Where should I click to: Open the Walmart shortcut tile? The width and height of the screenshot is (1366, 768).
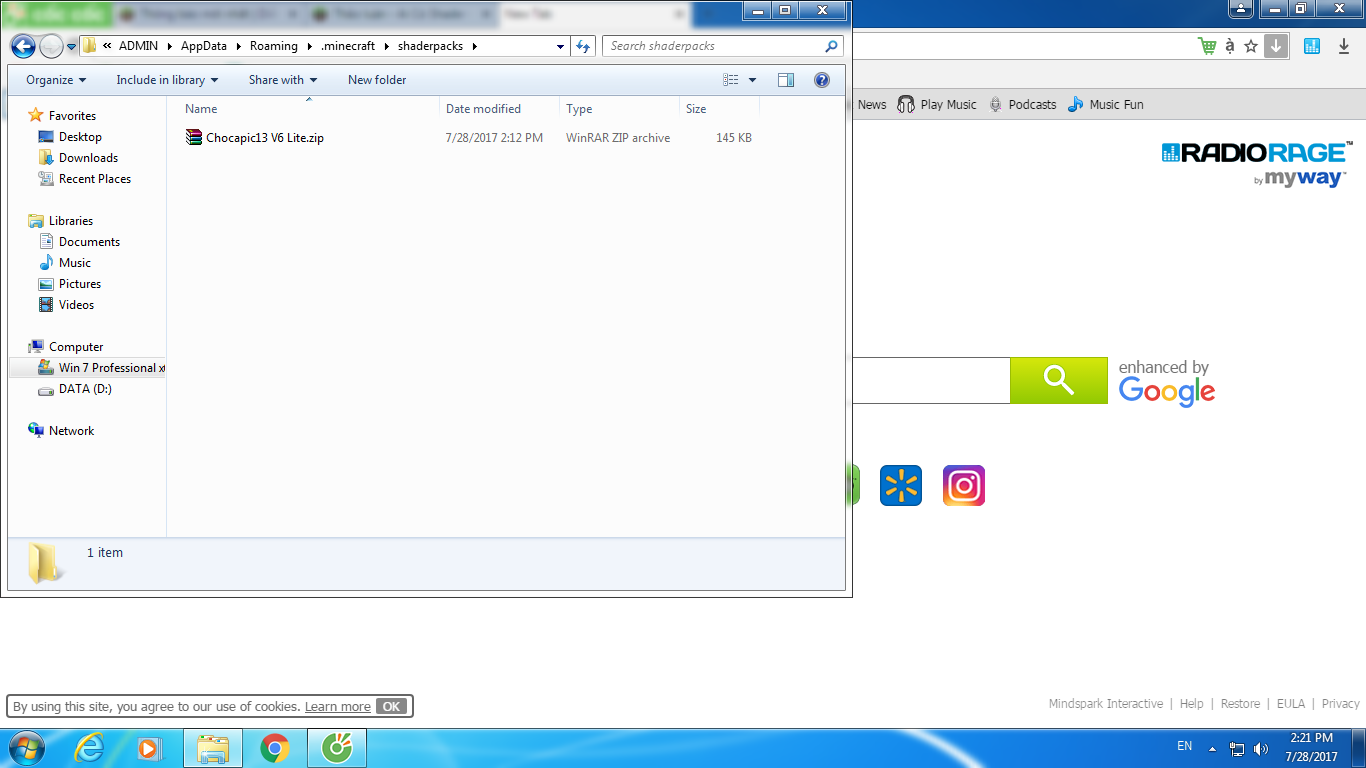[901, 486]
